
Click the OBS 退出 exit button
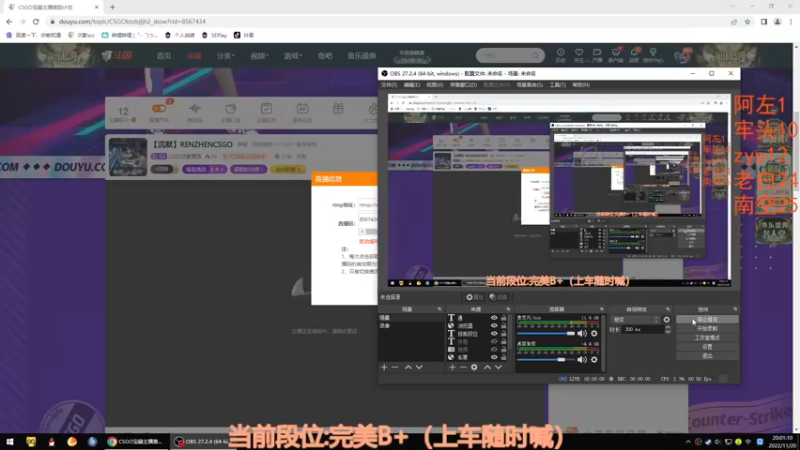click(x=707, y=356)
